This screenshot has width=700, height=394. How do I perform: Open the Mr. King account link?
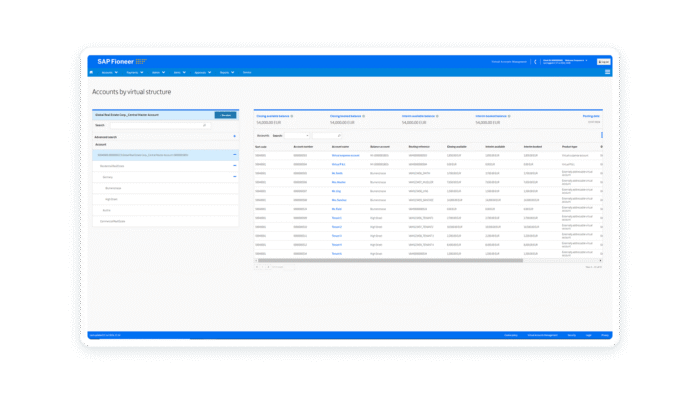[336, 191]
